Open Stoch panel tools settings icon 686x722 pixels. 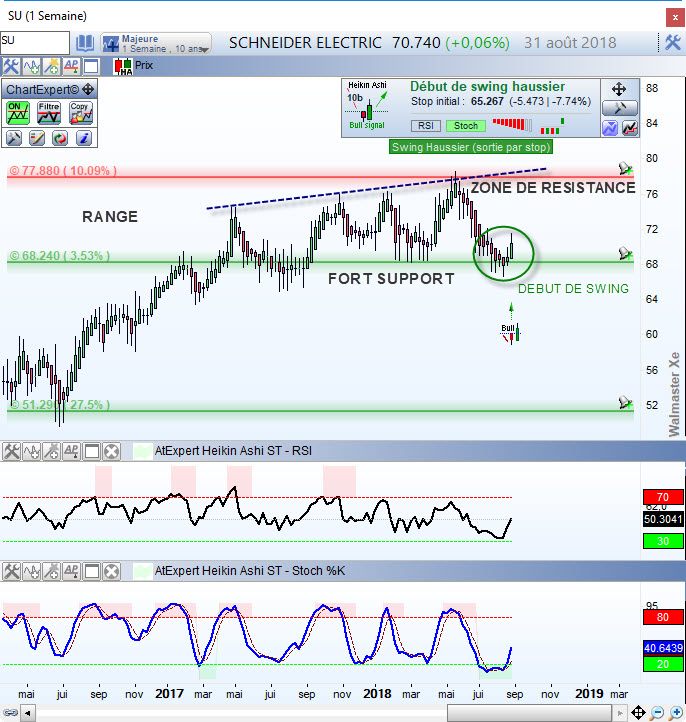pyautogui.click(x=11, y=572)
